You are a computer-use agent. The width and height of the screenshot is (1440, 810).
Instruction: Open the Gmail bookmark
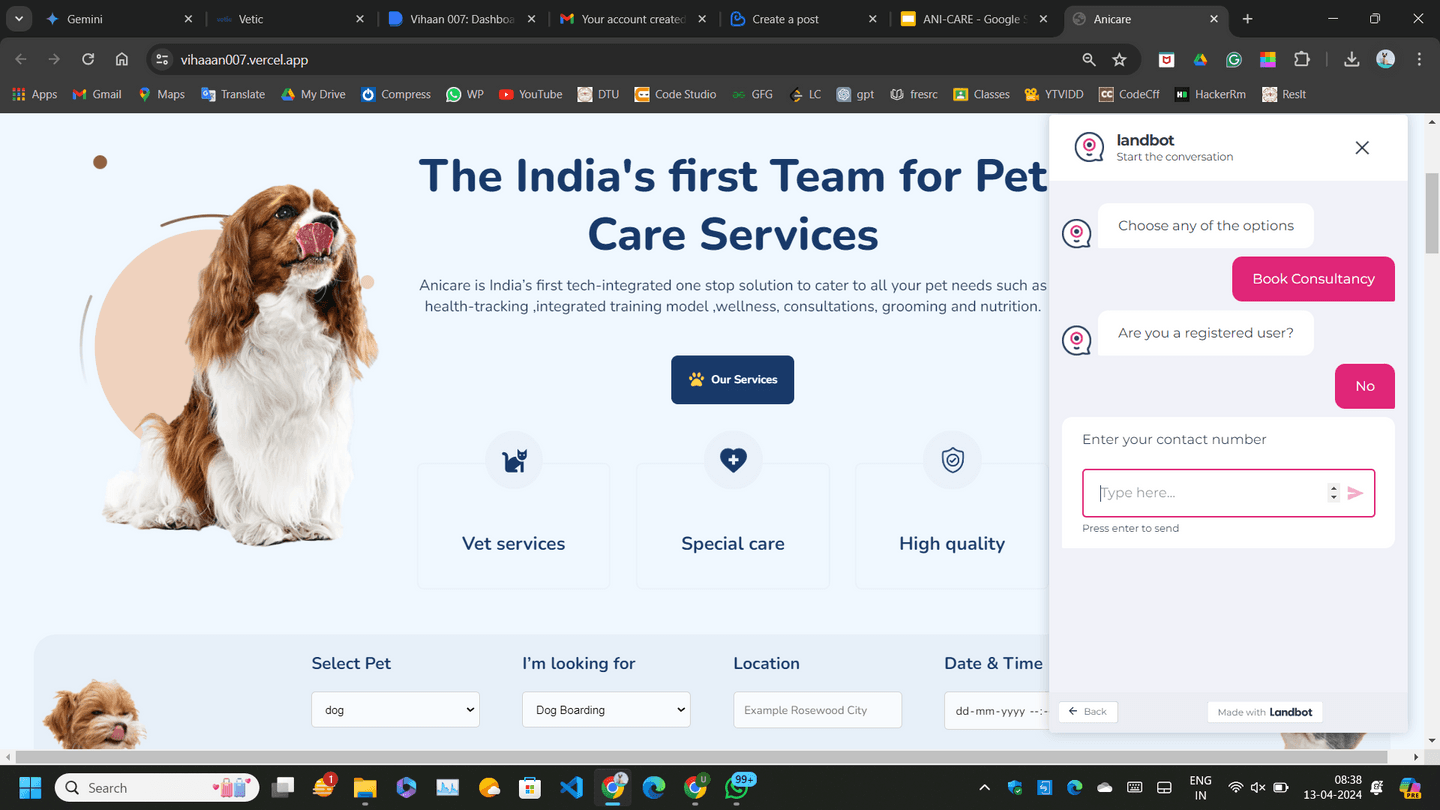click(97, 94)
